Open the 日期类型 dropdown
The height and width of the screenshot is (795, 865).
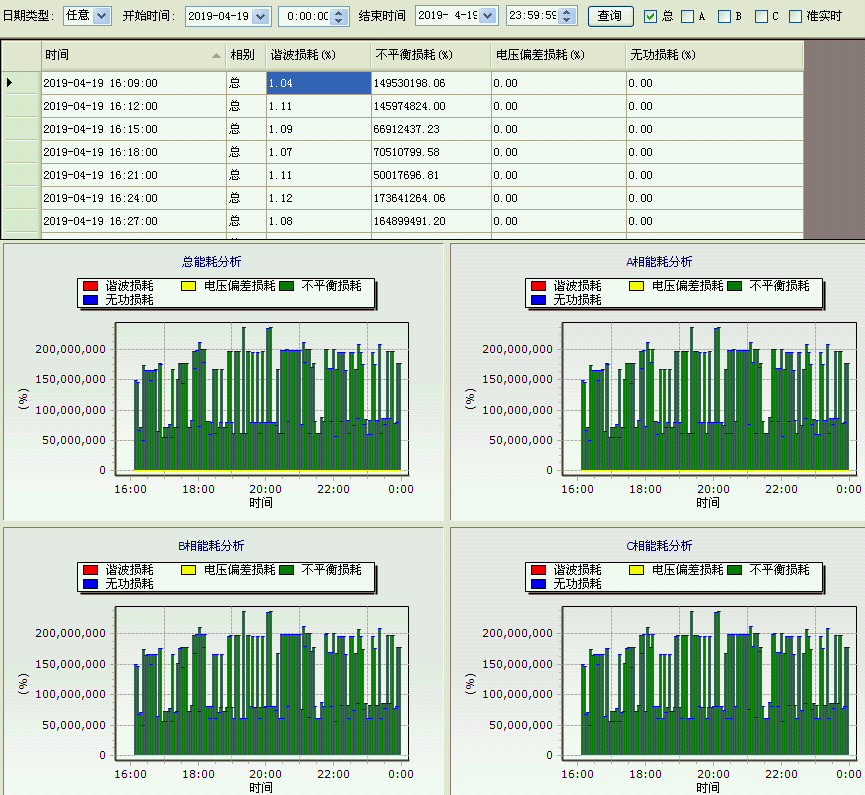101,16
